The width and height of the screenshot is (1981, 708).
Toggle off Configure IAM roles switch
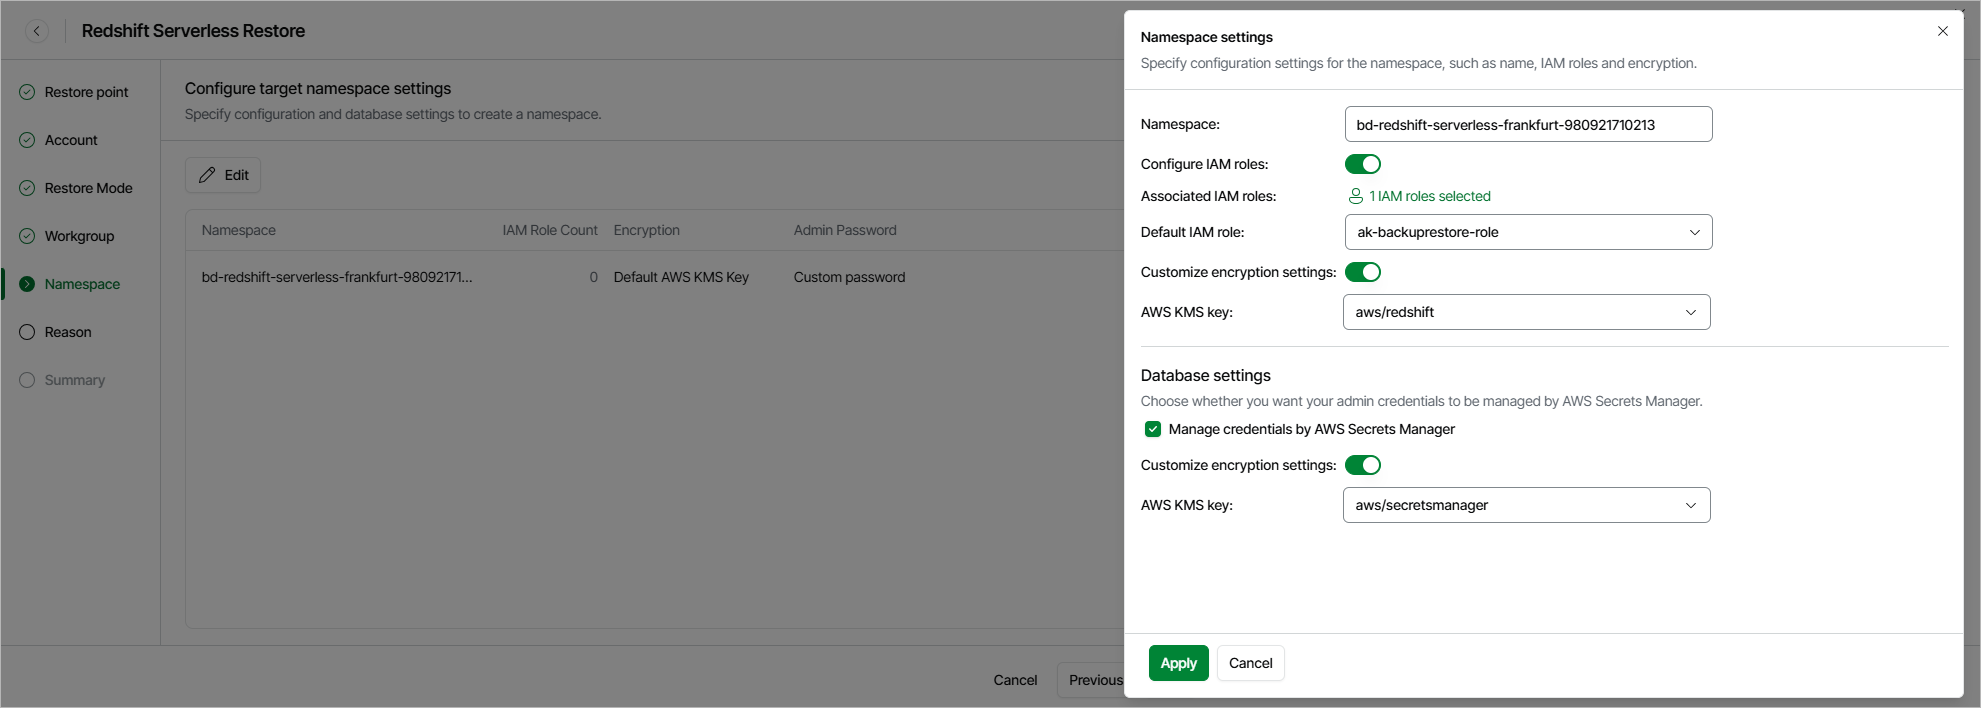tap(1362, 164)
